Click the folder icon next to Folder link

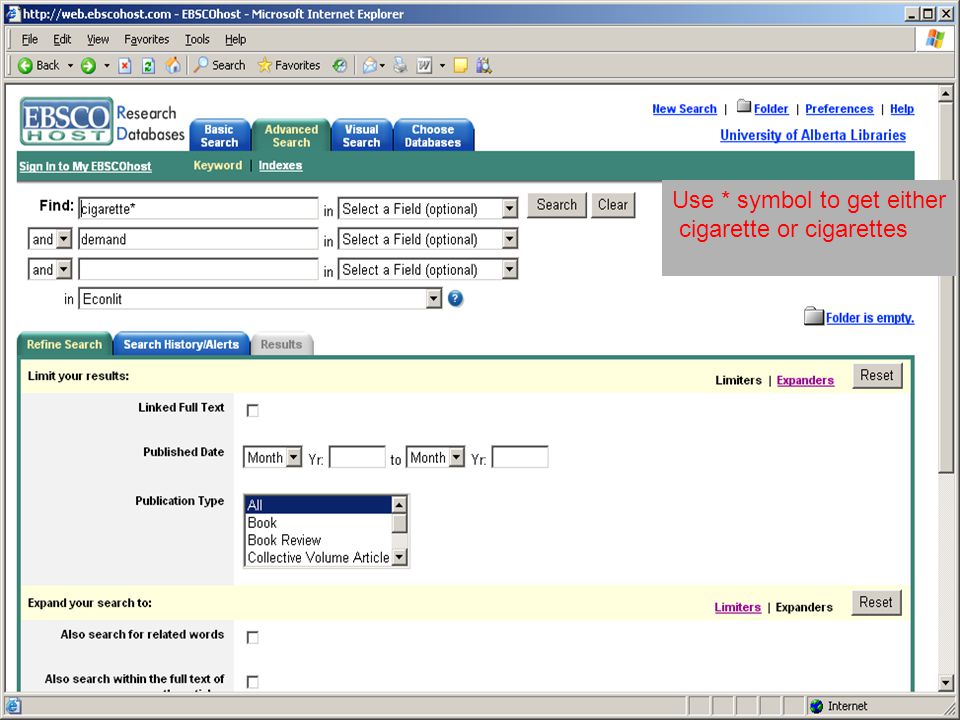(x=744, y=106)
